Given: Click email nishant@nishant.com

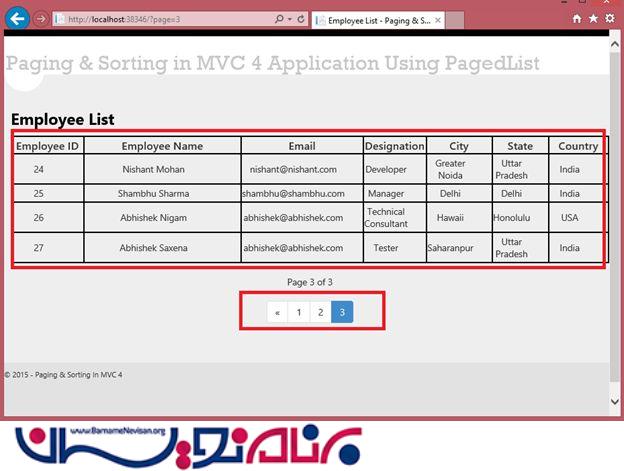Looking at the screenshot, I should (x=293, y=169).
